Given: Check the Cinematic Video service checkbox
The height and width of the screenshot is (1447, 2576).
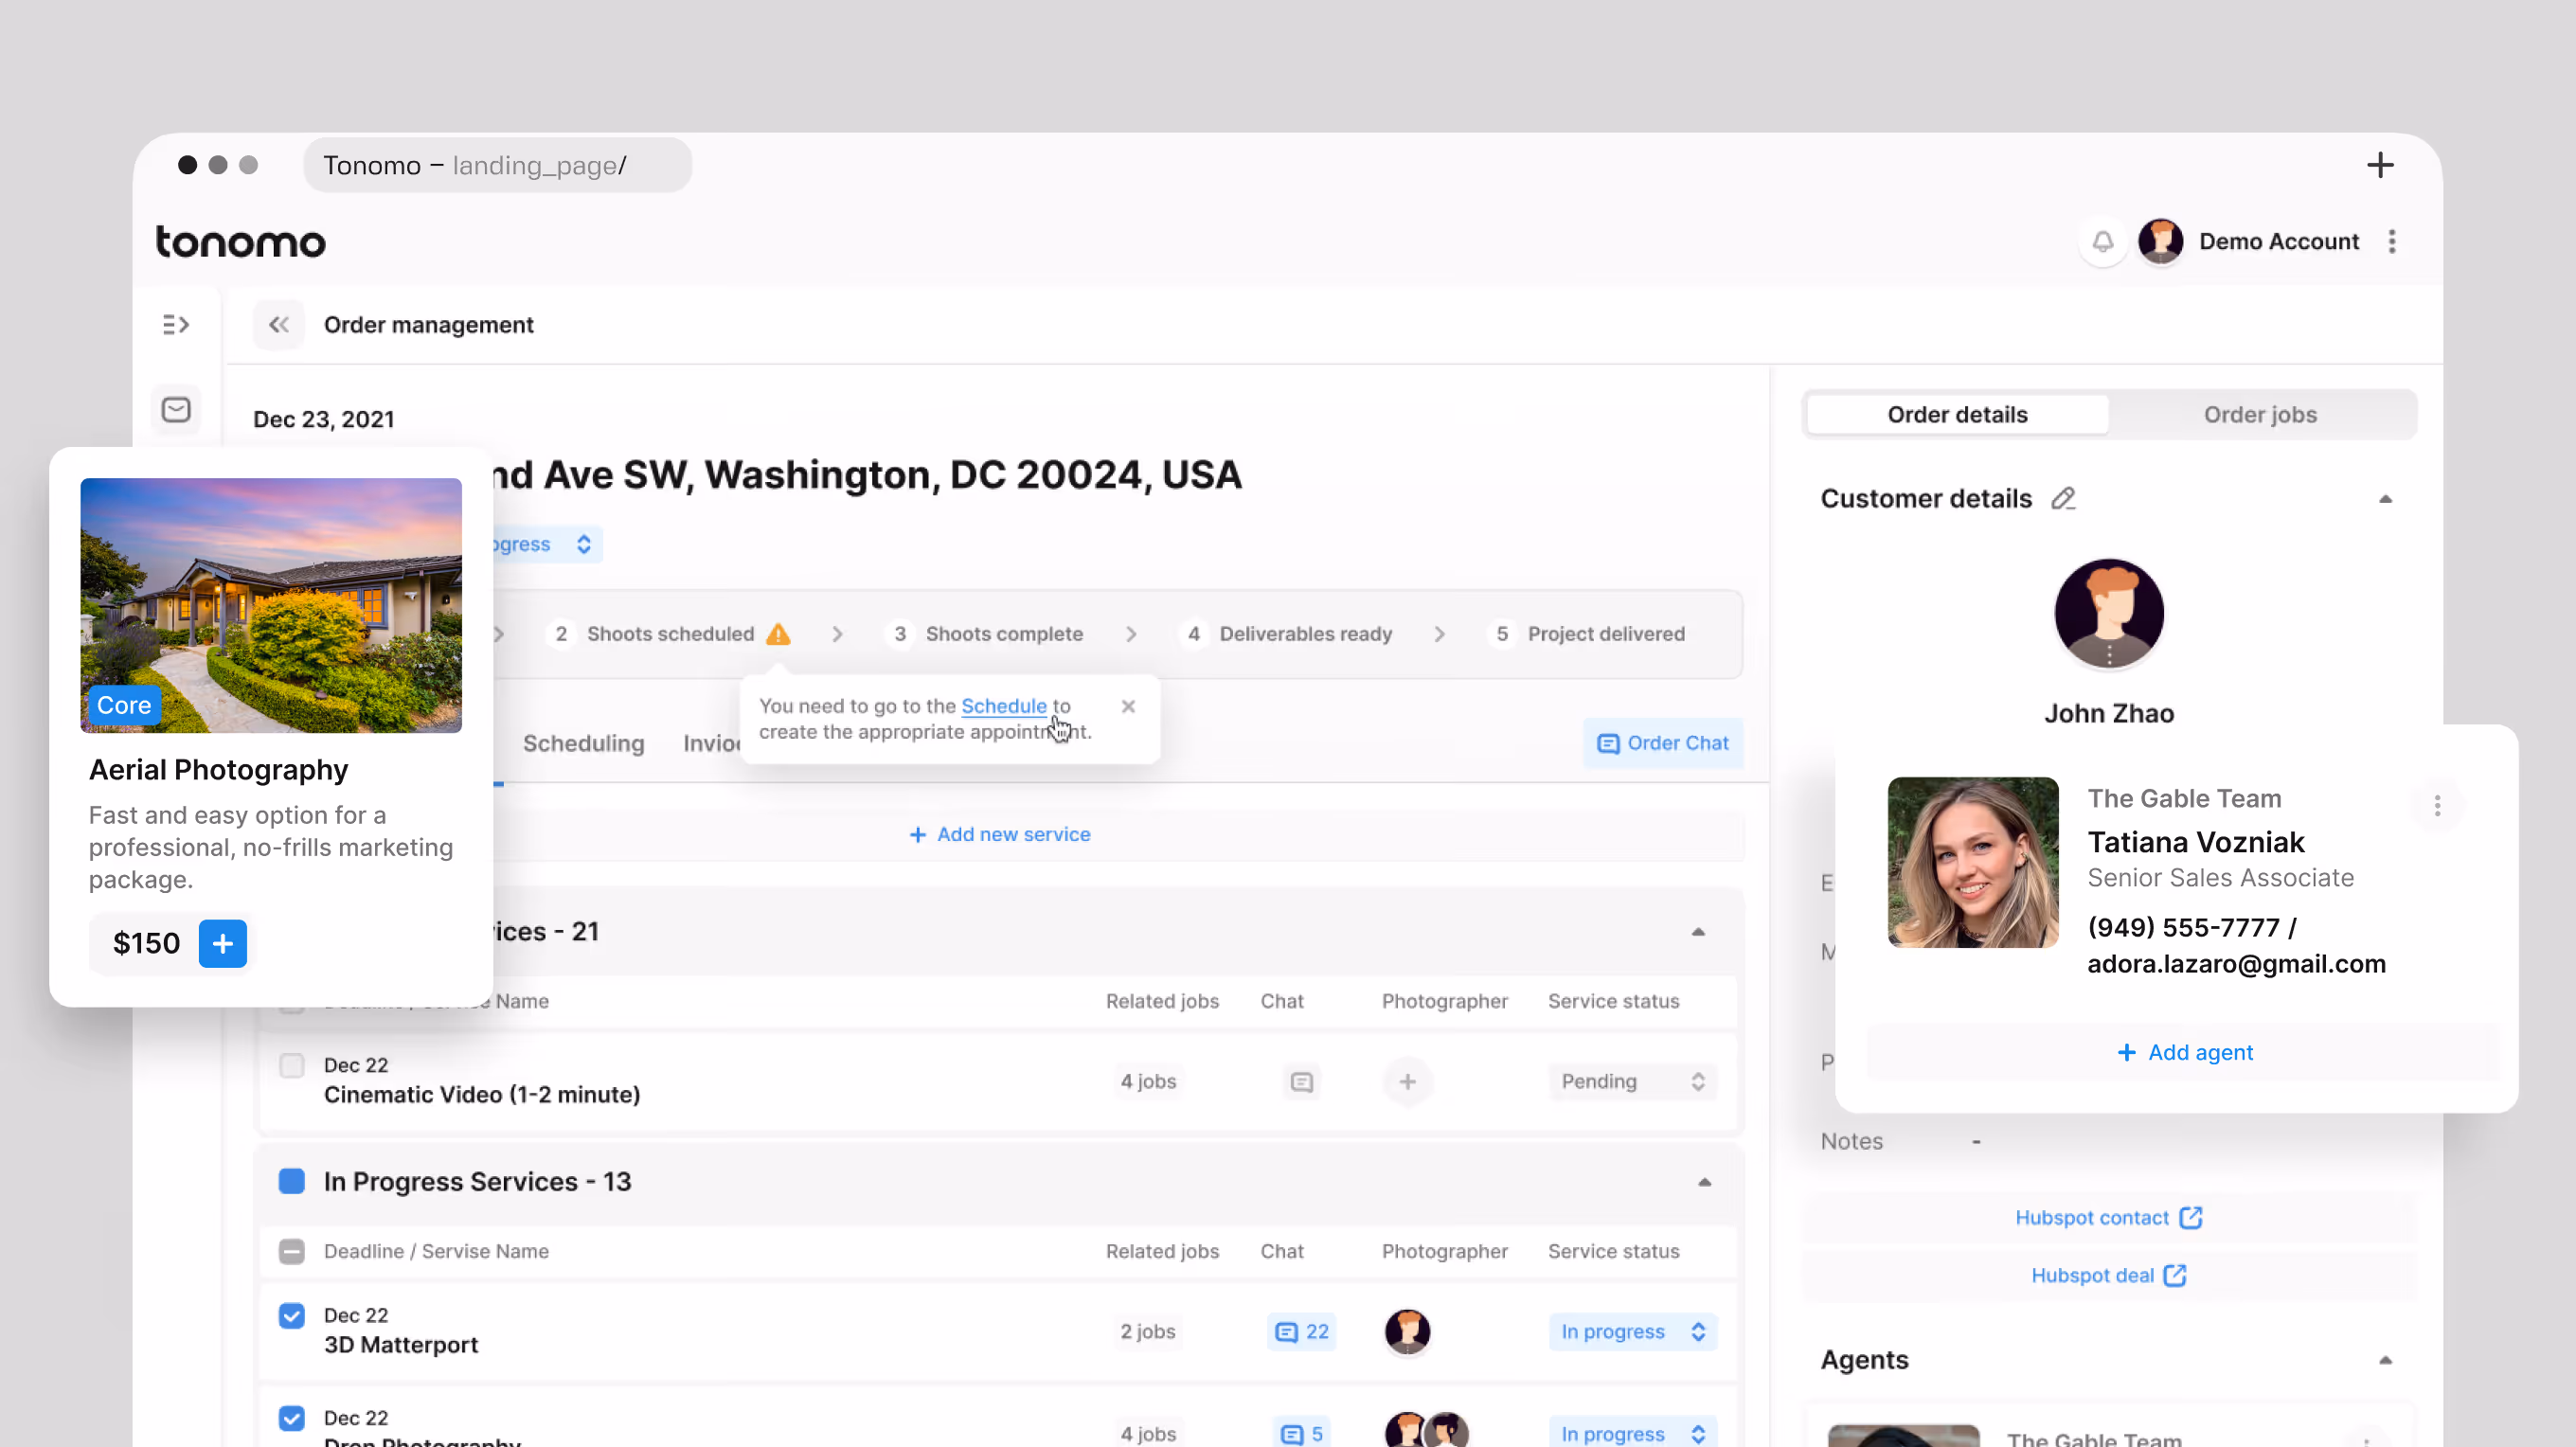Looking at the screenshot, I should [x=291, y=1065].
